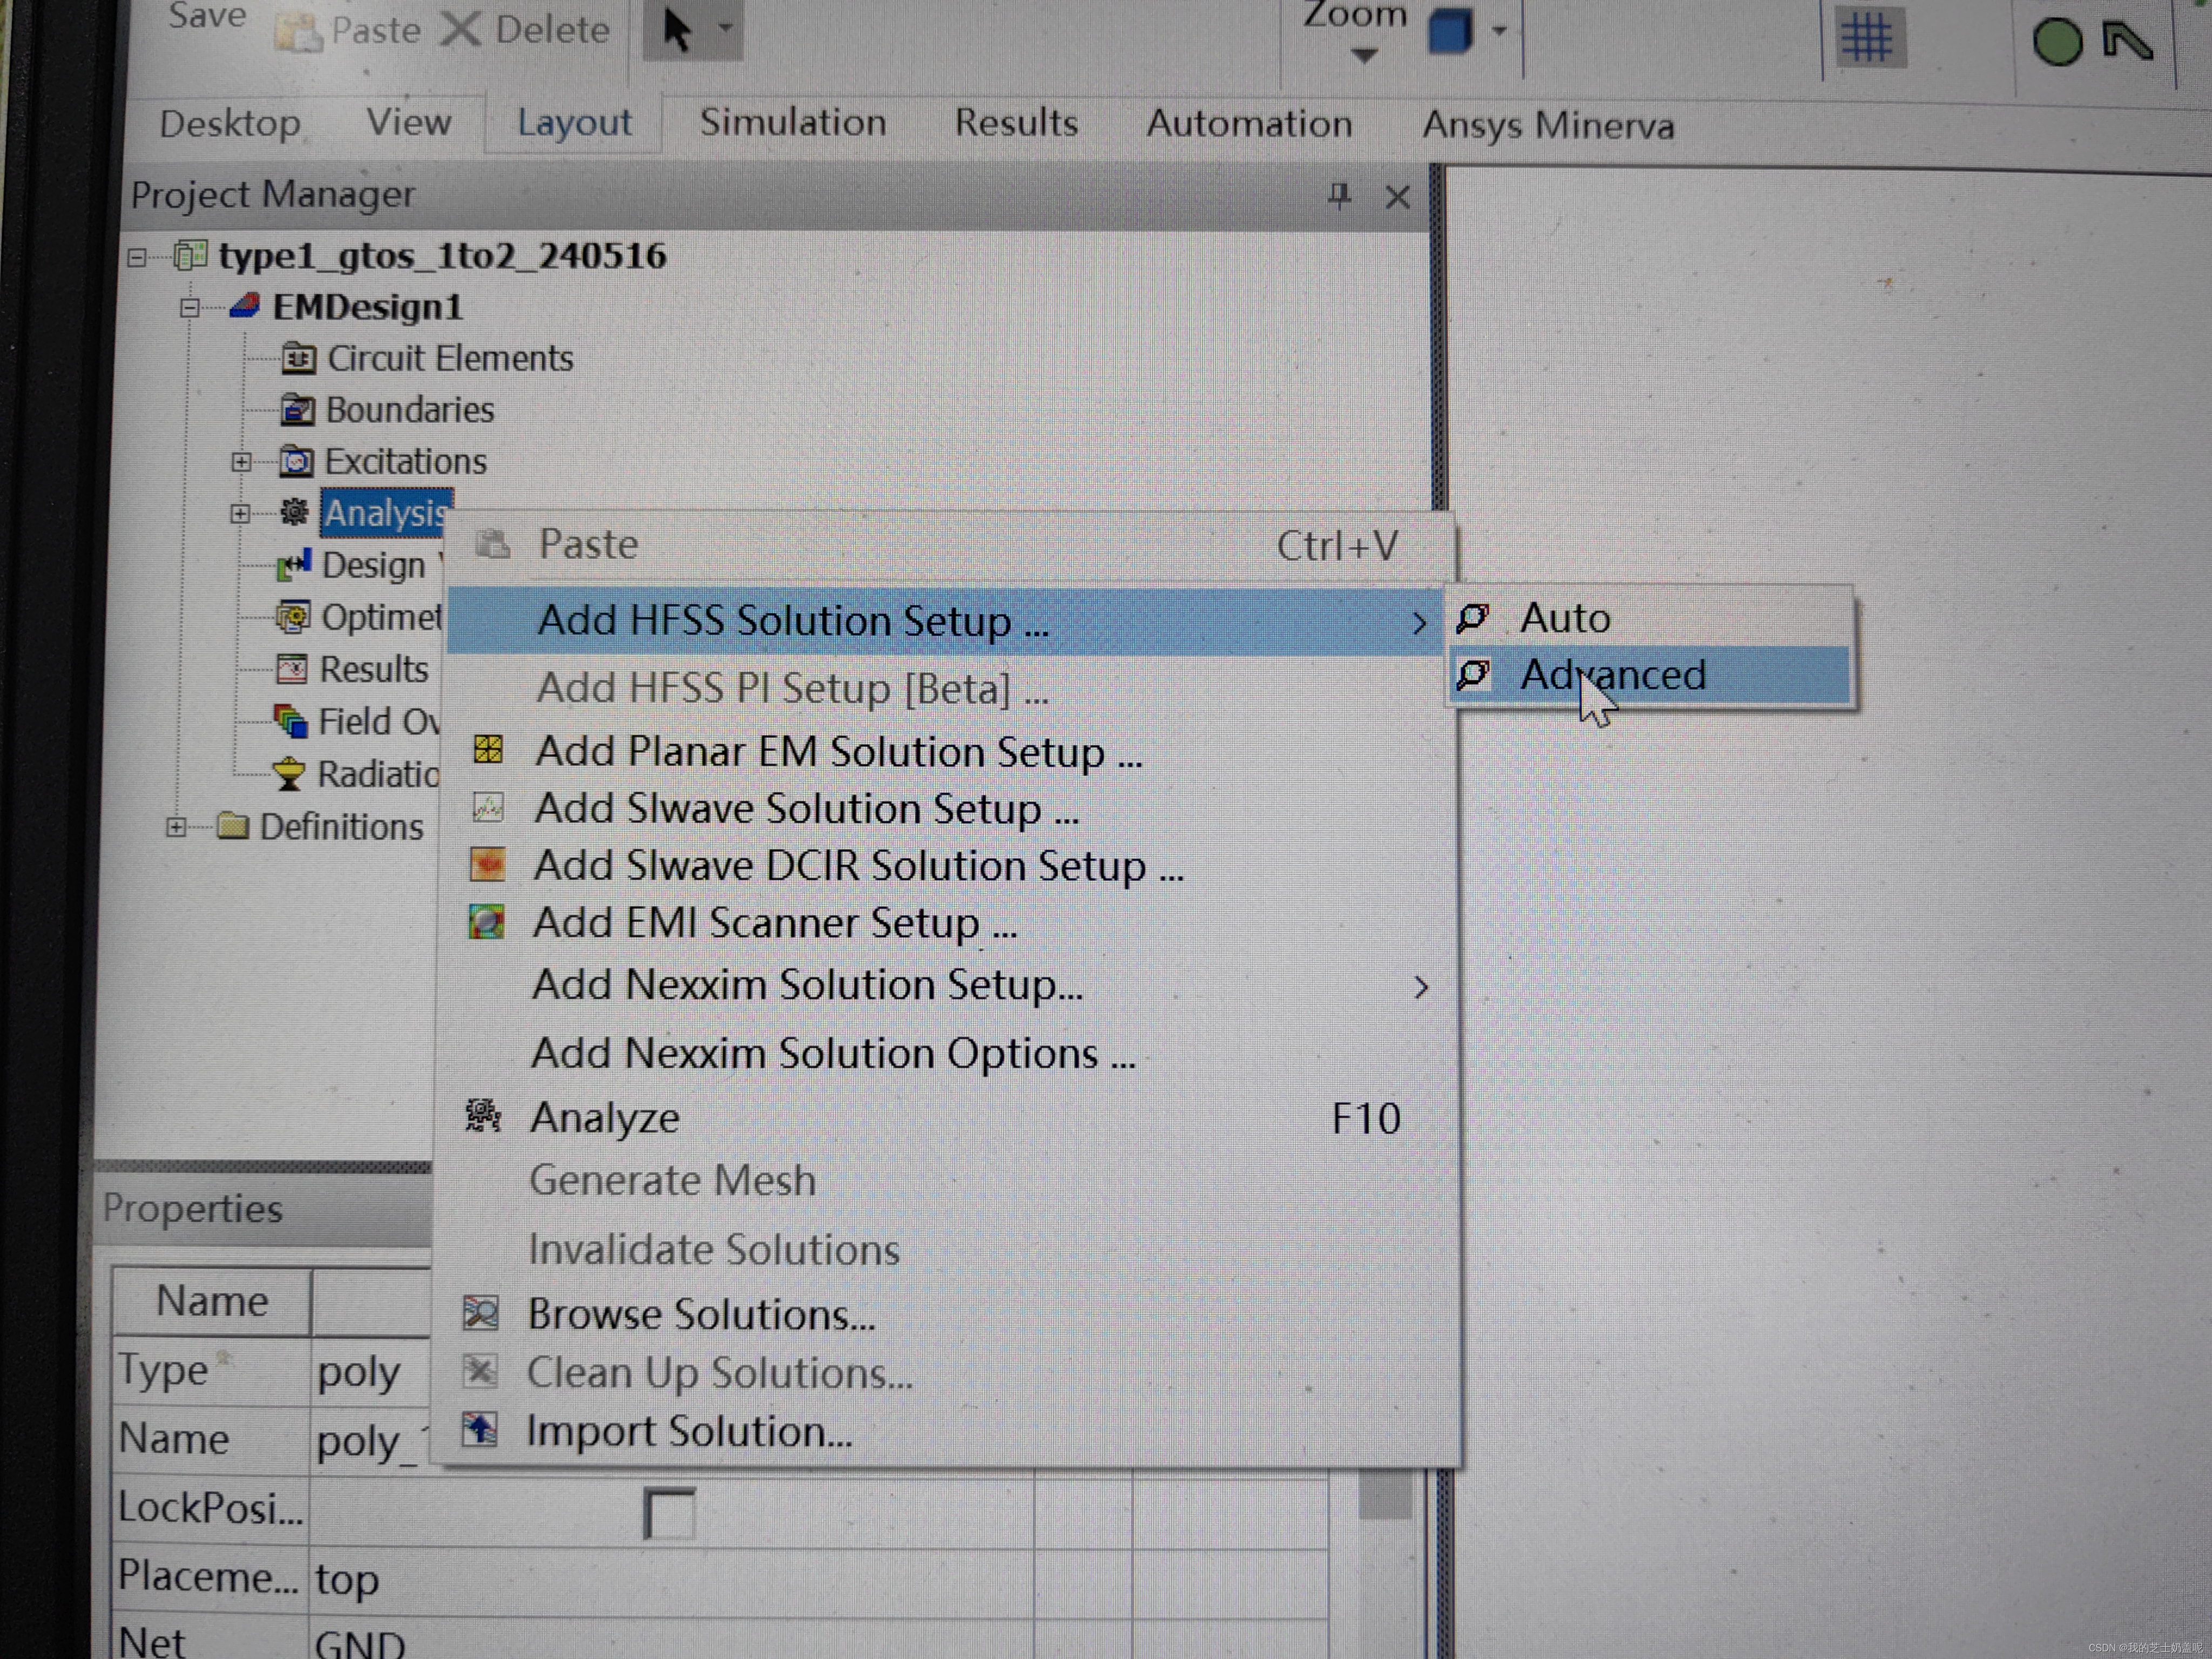Open the select pointer tool dropdown arrow
This screenshot has width=2212, height=1659.
point(726,28)
